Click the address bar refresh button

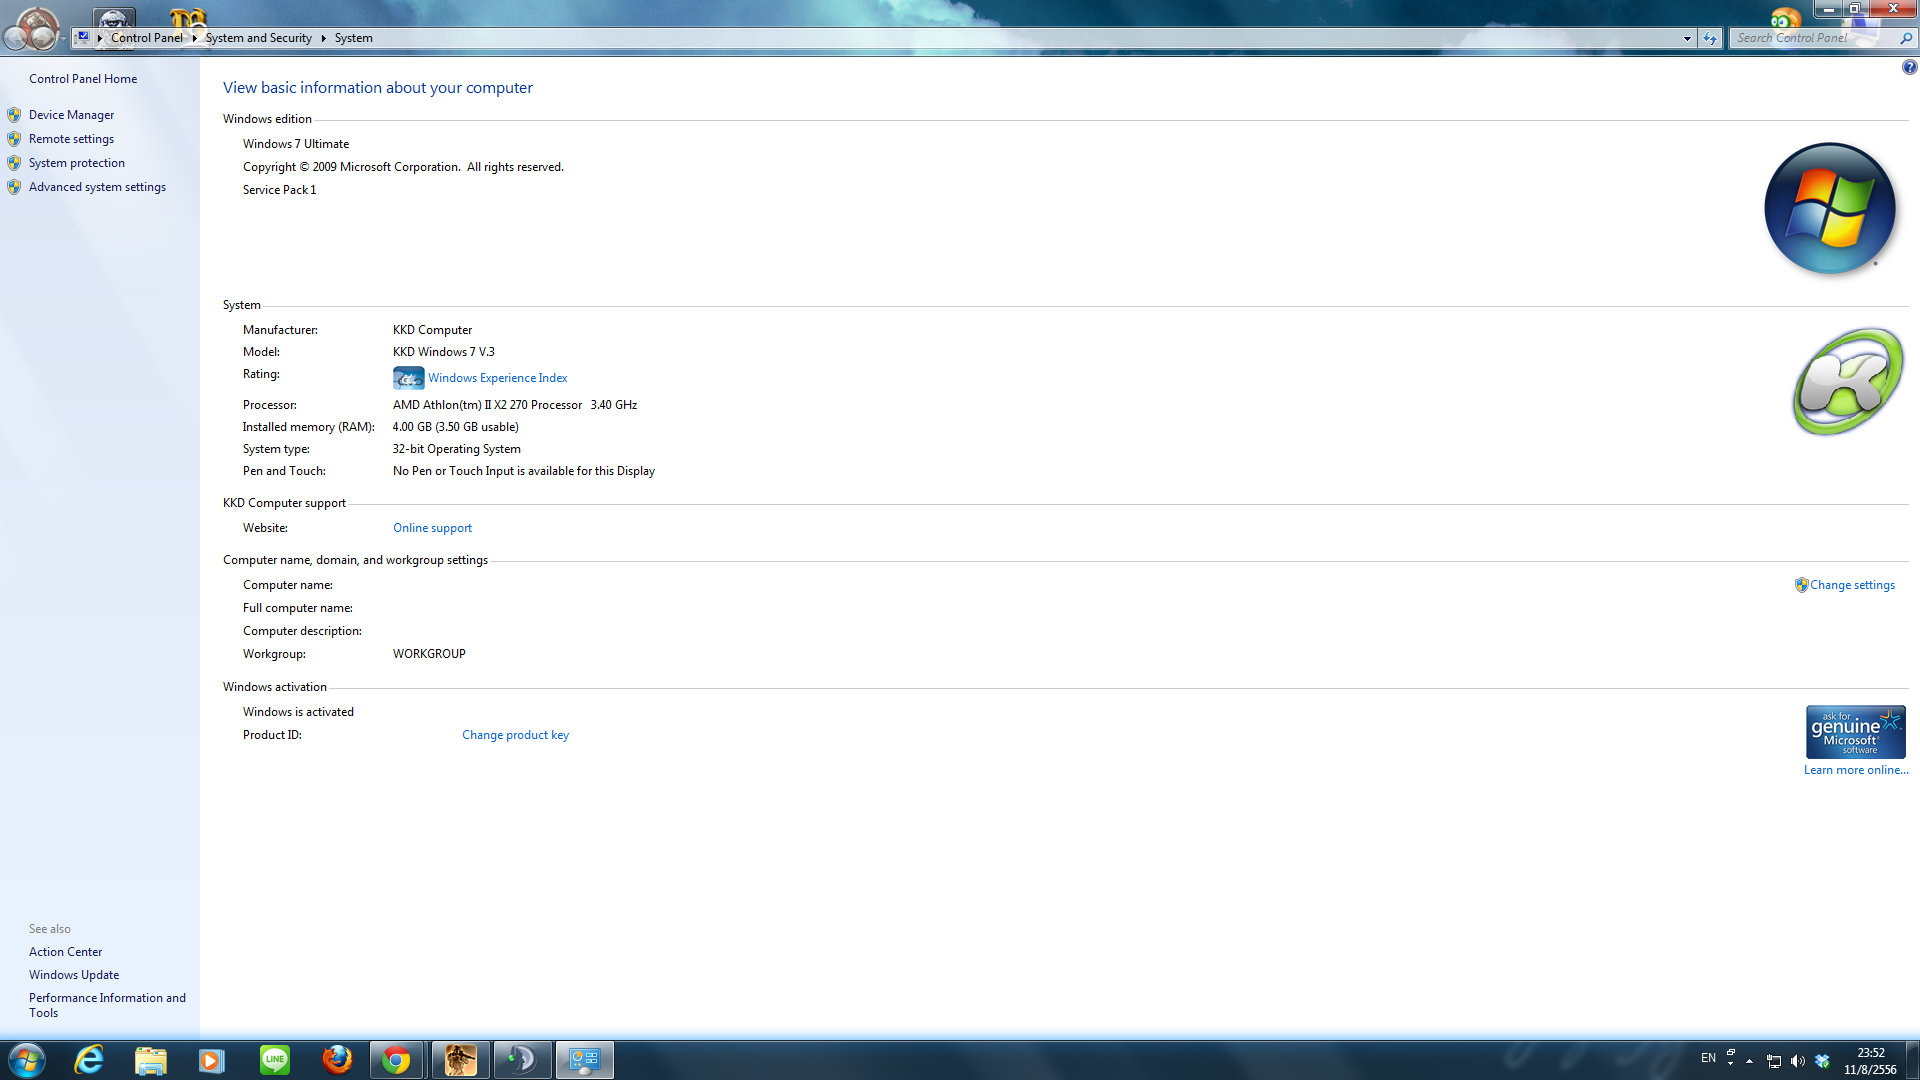pos(1710,38)
